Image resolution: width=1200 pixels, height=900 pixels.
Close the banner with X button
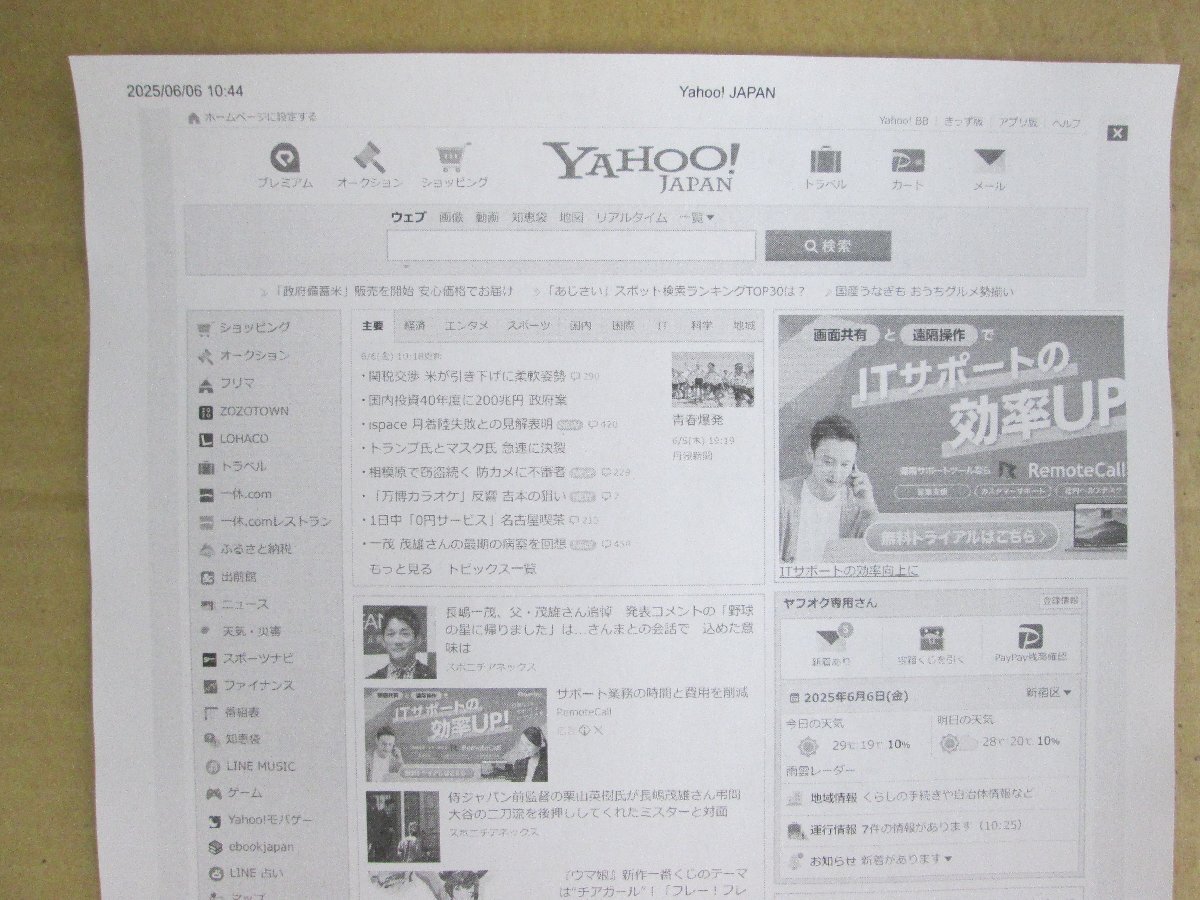[1118, 133]
